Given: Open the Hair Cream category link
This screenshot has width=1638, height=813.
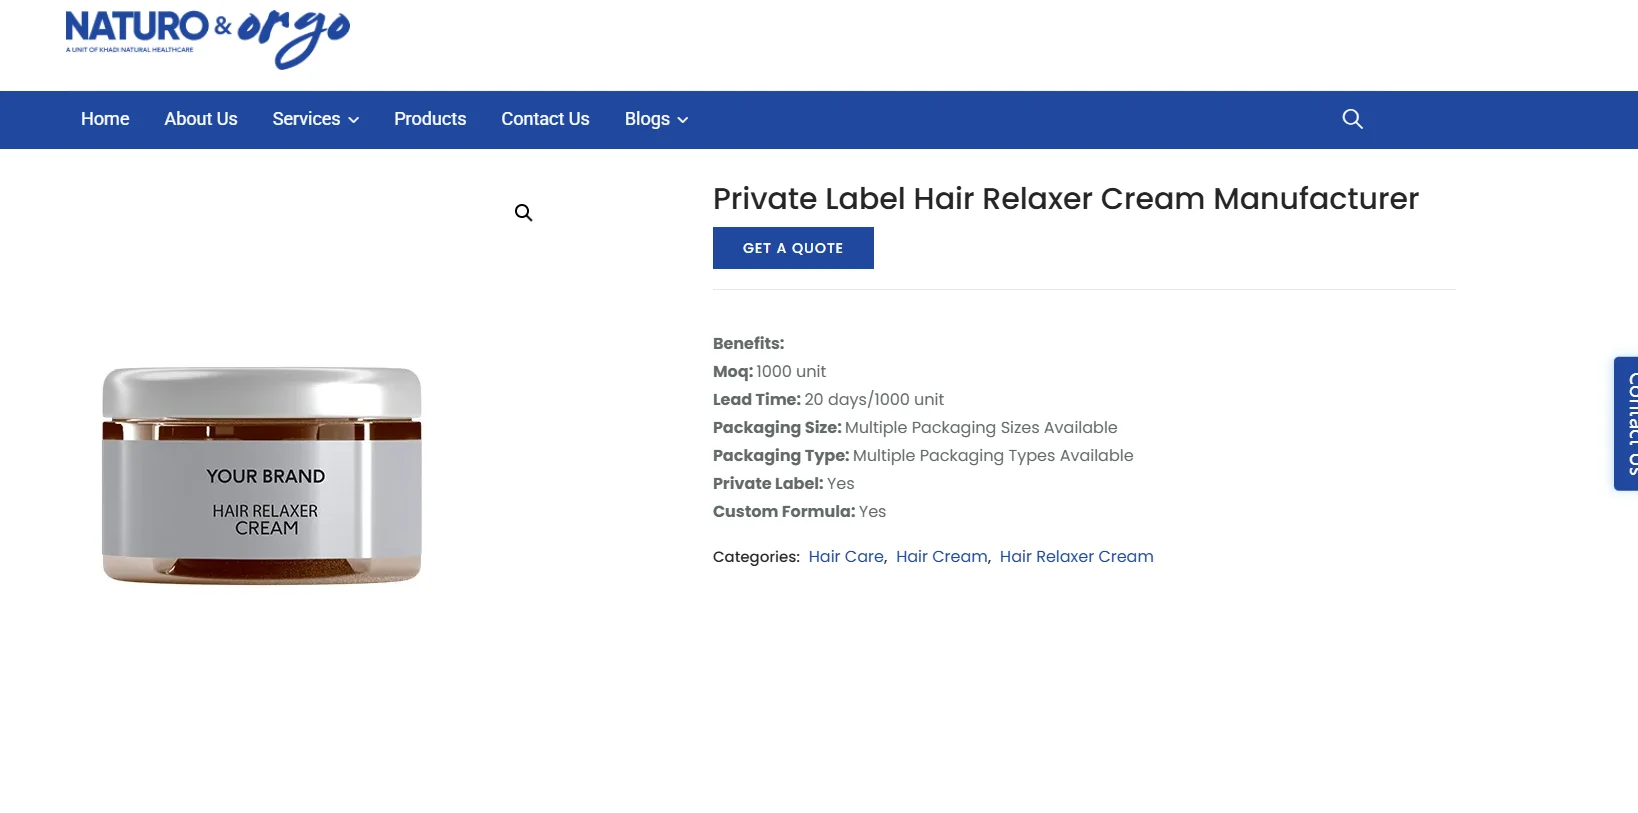Looking at the screenshot, I should pyautogui.click(x=940, y=556).
